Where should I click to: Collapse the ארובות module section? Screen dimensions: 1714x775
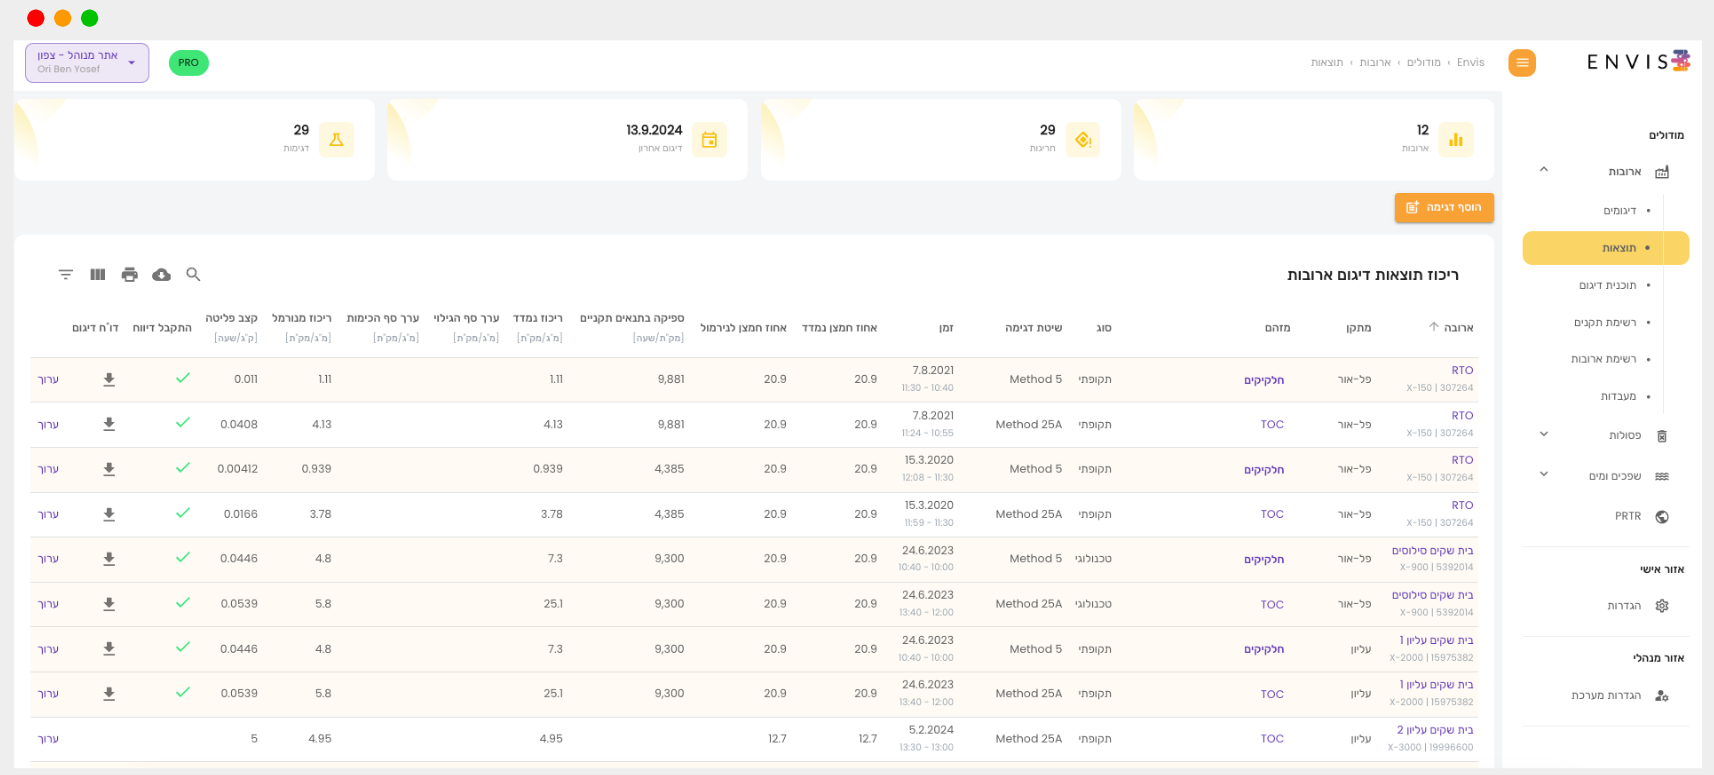coord(1544,171)
